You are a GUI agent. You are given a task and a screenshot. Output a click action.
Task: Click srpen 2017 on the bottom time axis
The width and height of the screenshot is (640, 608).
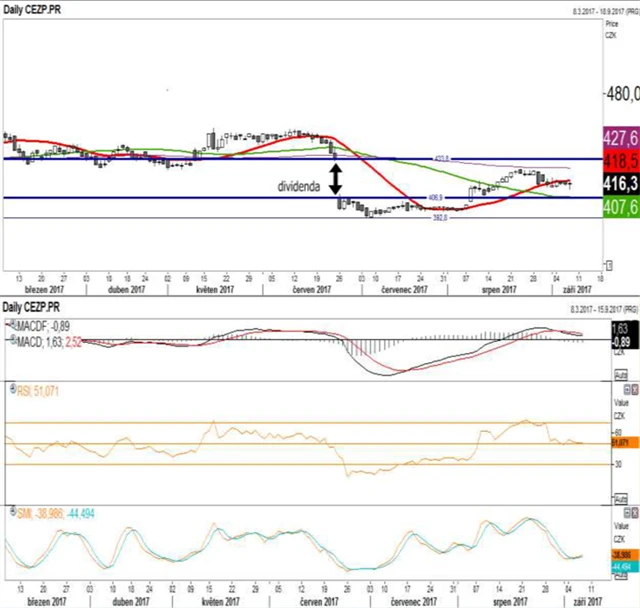(508, 600)
